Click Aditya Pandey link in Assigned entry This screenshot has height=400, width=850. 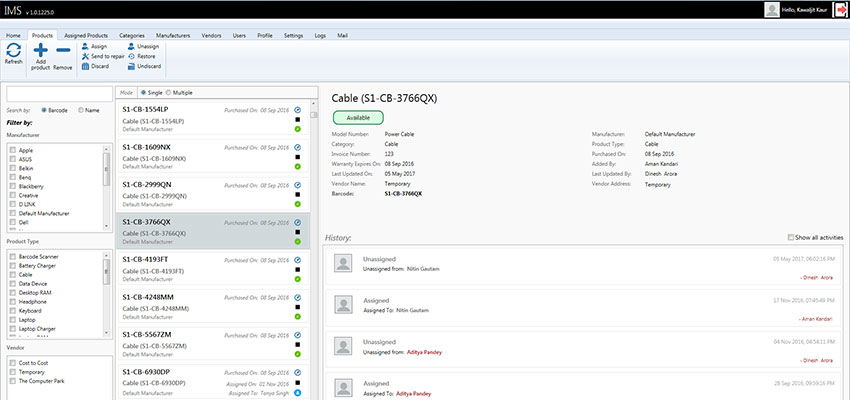click(414, 393)
